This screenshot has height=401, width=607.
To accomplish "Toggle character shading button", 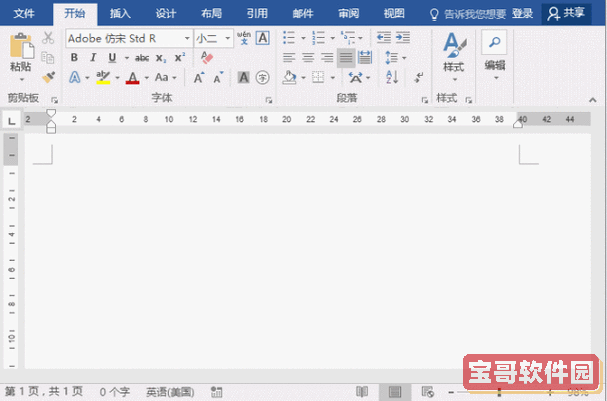I will pos(243,77).
